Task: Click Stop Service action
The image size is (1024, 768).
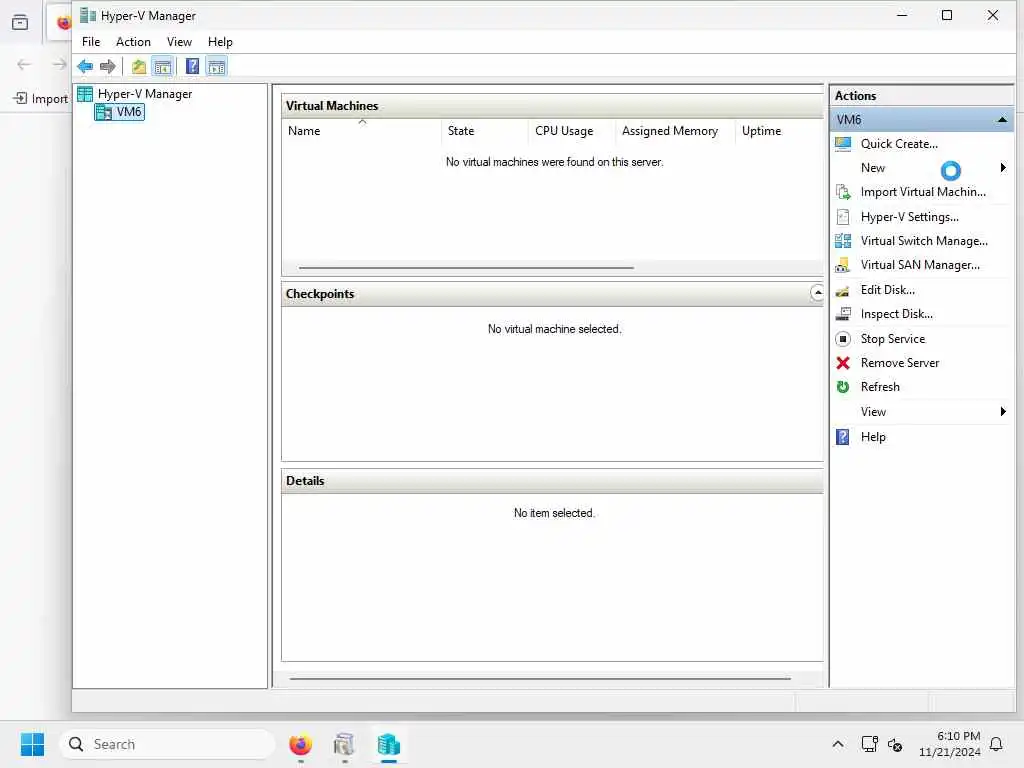Action: coord(892,339)
